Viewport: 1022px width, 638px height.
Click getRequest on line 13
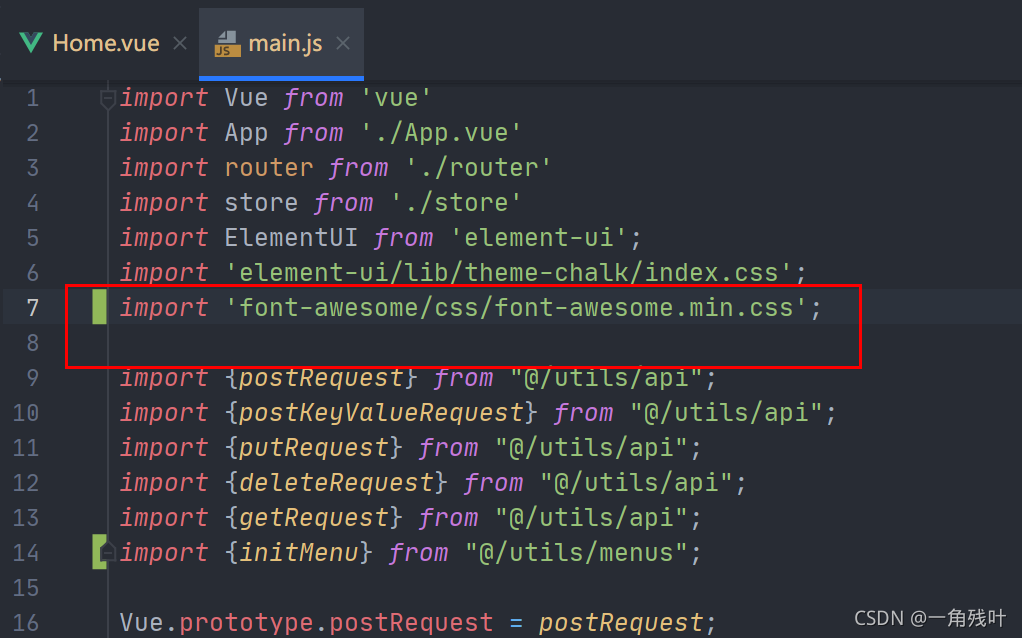[x=314, y=518]
